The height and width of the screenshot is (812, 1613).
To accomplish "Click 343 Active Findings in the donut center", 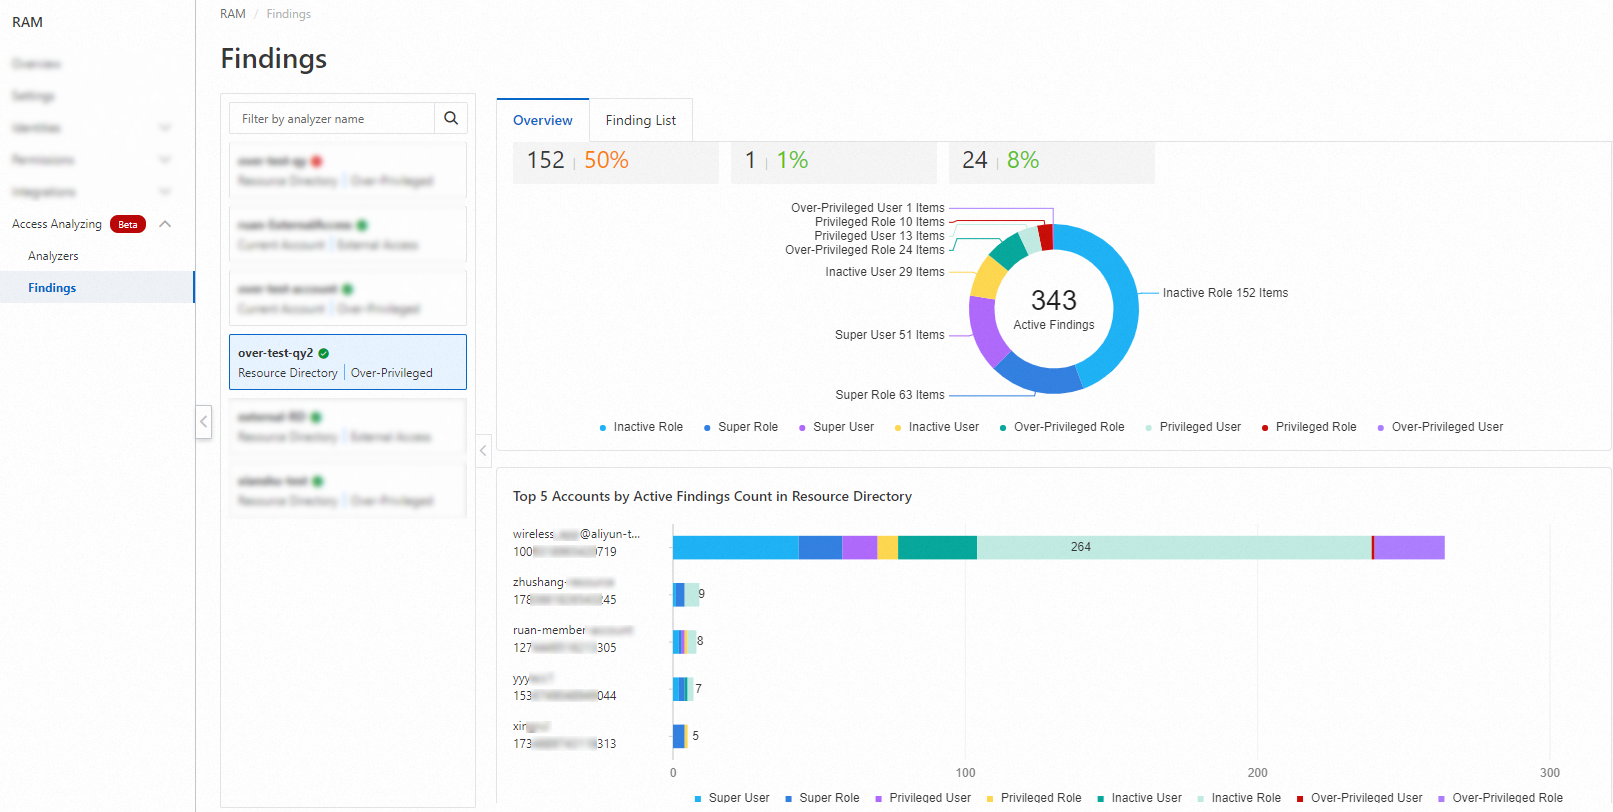I will point(1054,309).
